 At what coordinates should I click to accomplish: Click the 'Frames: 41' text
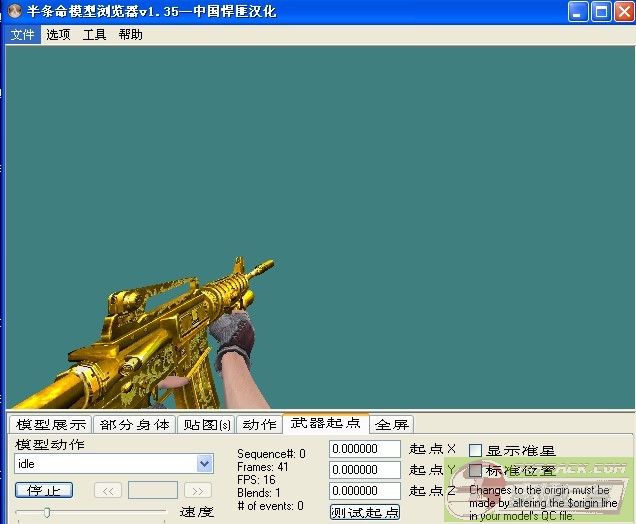[262, 467]
